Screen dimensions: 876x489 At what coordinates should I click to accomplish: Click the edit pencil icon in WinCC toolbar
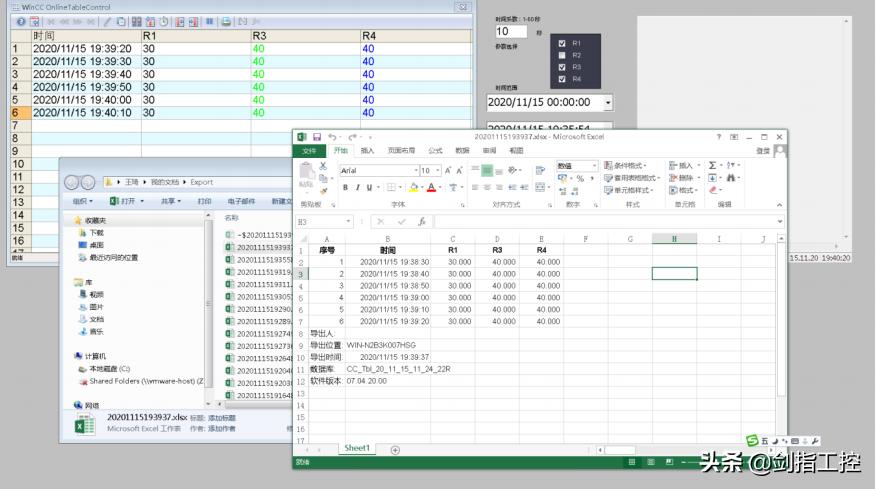107,22
